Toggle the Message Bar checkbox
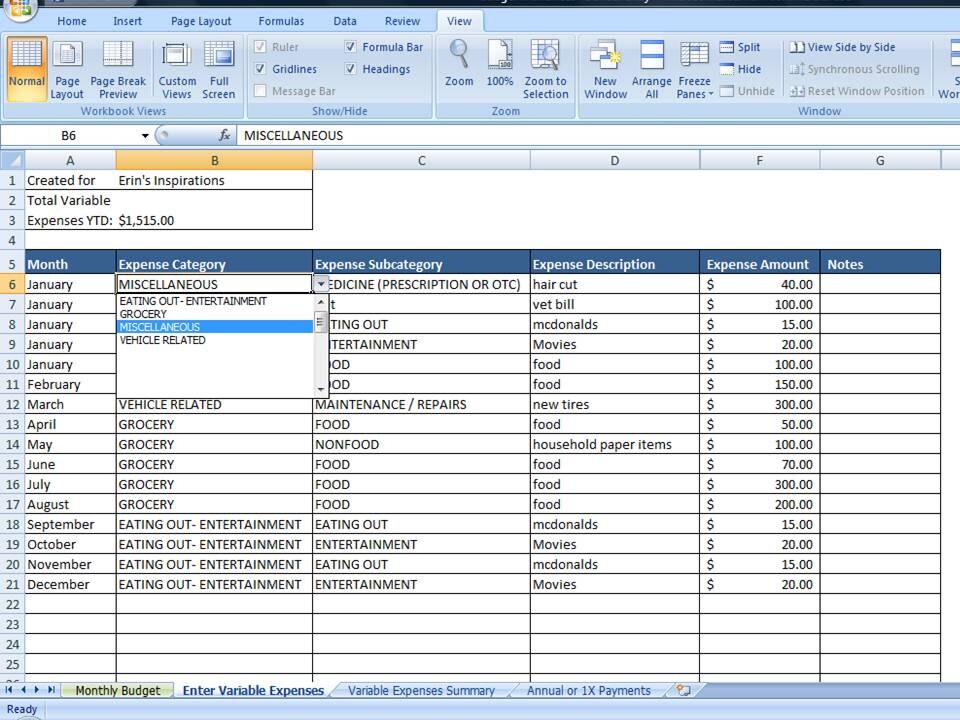Viewport: 960px width, 720px height. tap(260, 91)
